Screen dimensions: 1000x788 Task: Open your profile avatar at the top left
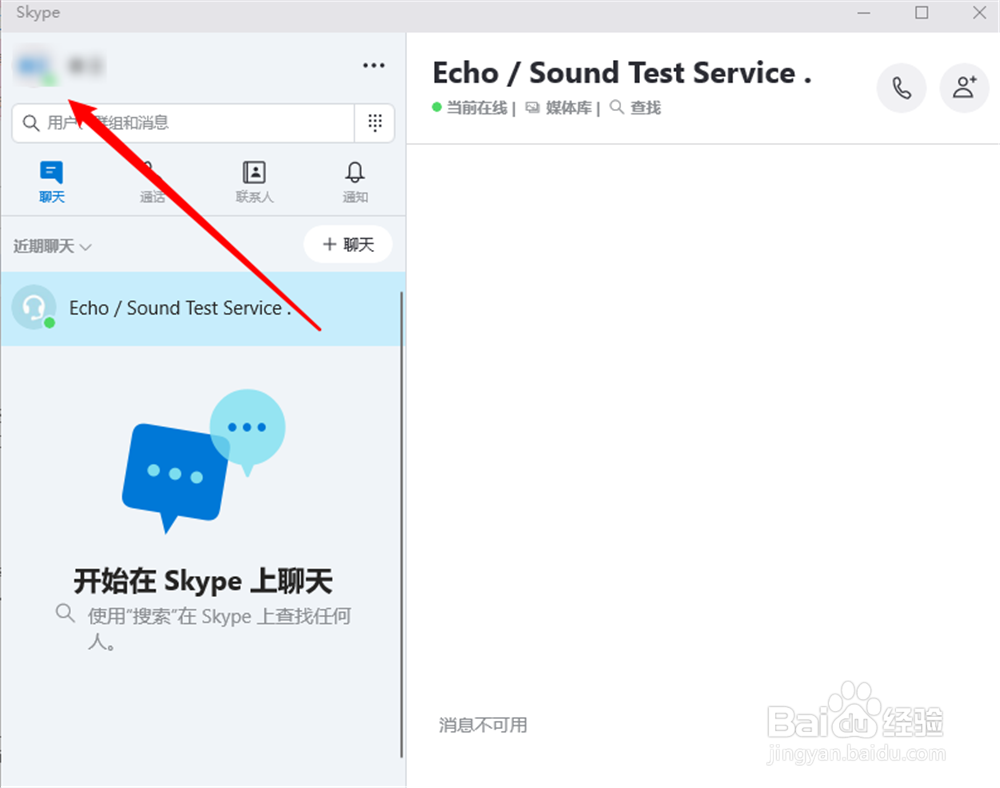30,65
